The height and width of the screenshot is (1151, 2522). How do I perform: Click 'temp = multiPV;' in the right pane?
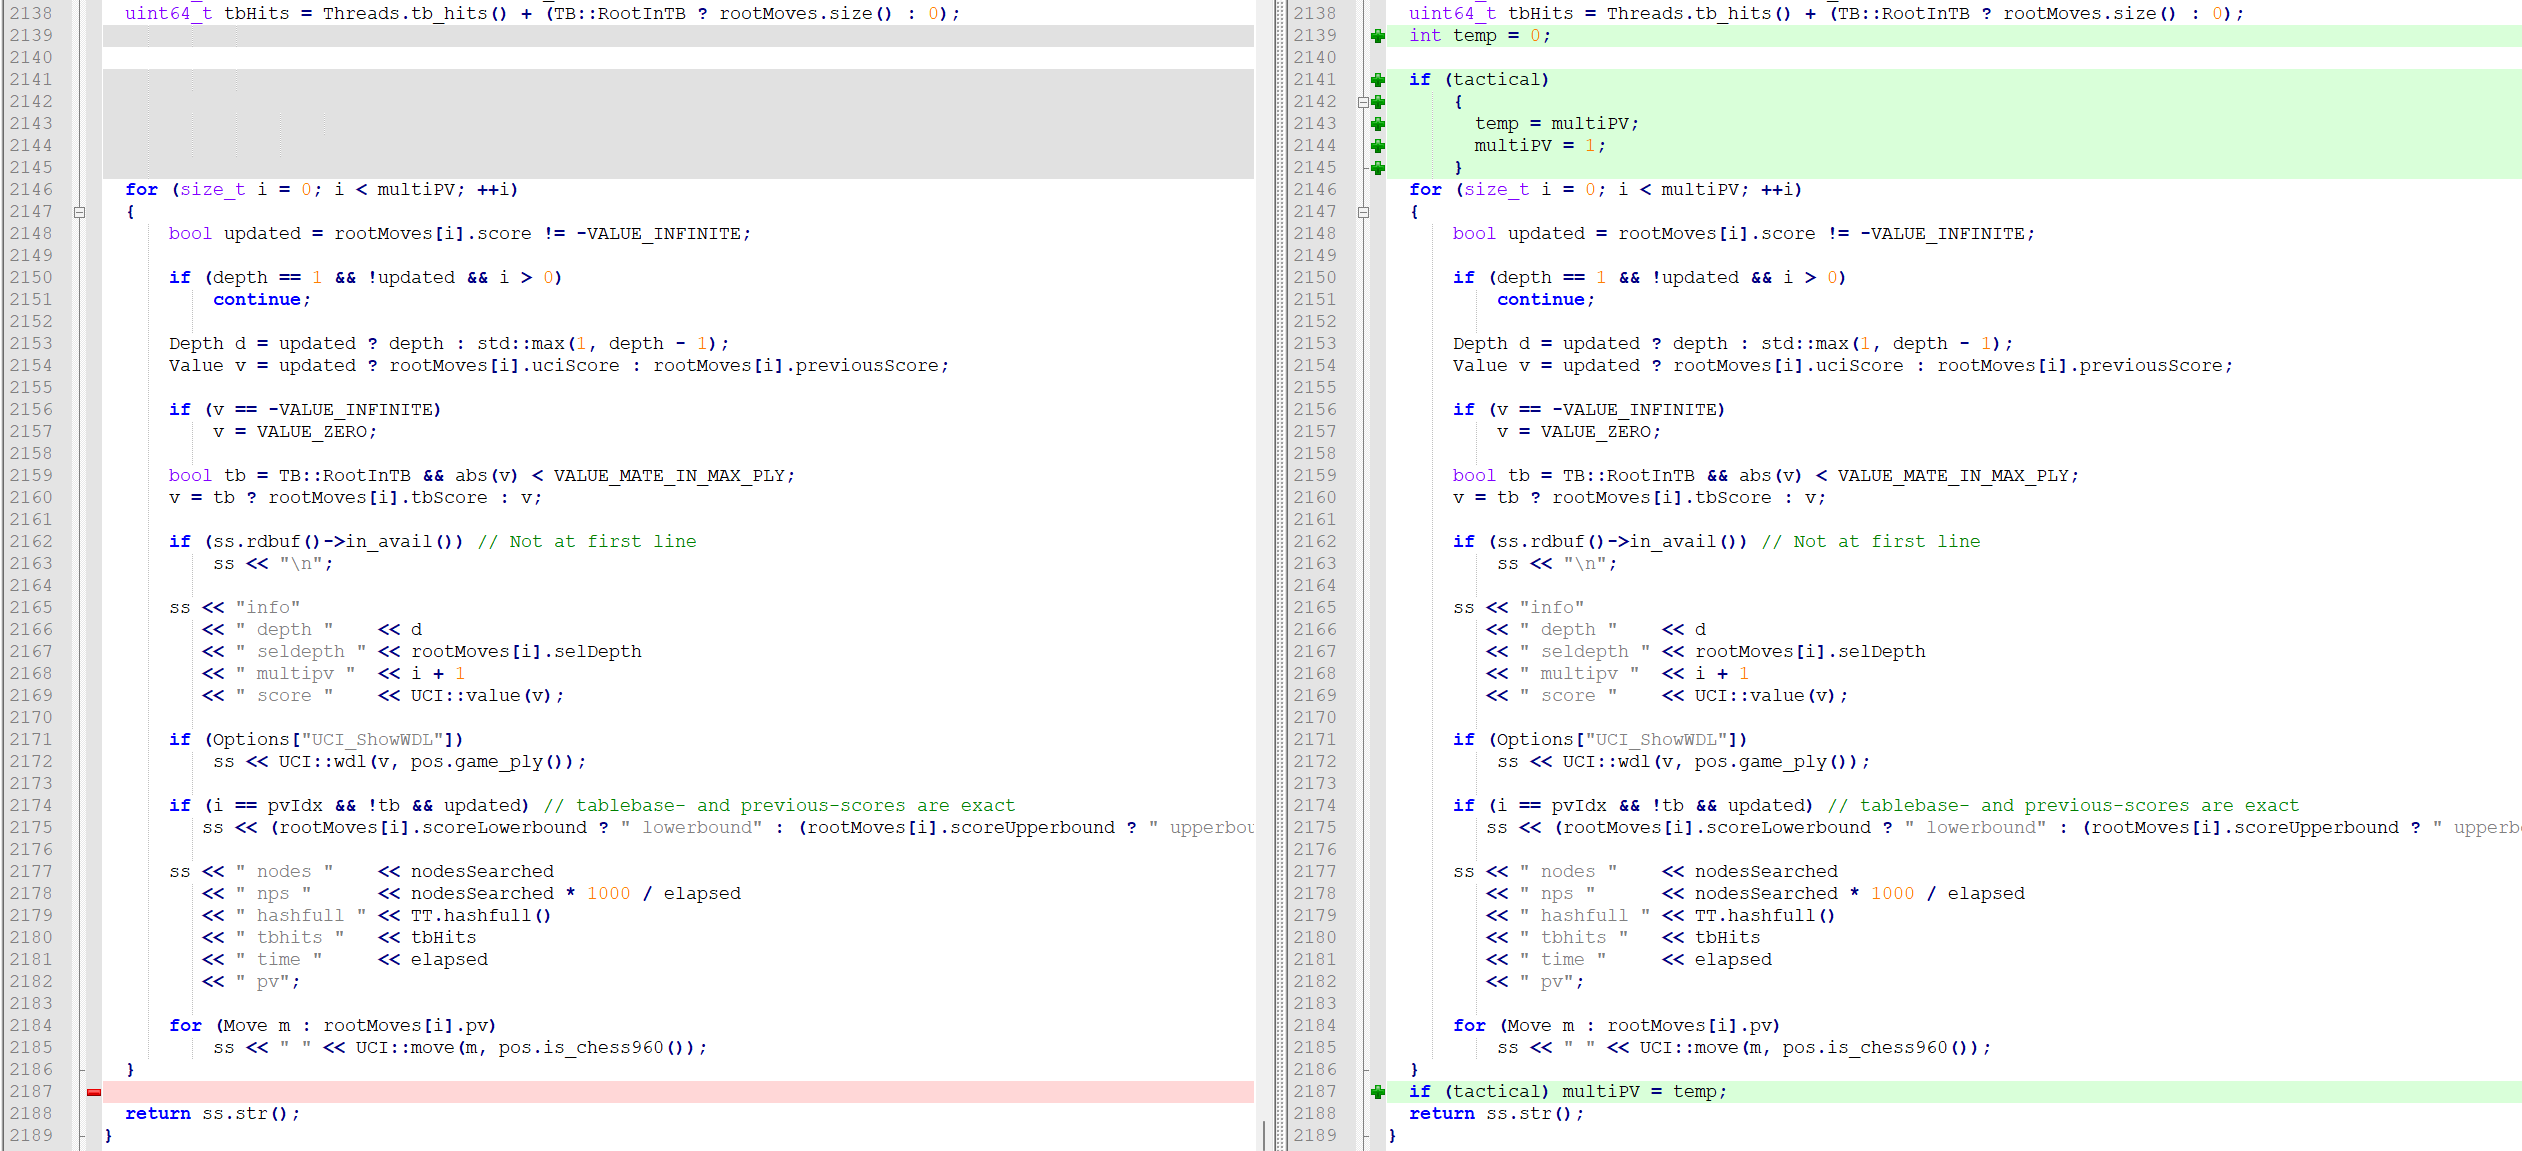click(1557, 124)
